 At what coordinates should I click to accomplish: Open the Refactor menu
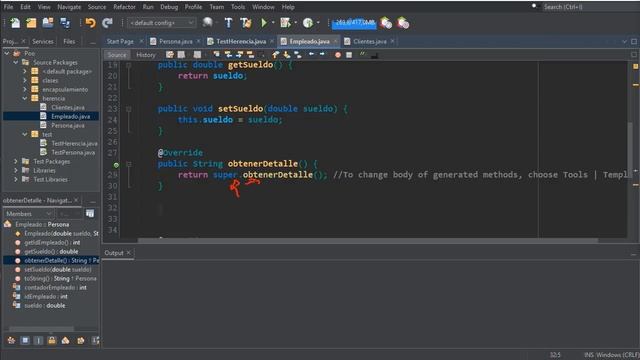[124, 7]
